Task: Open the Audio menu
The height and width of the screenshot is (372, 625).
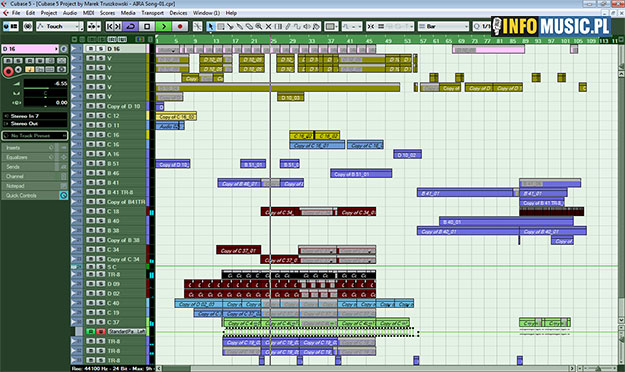Action: [x=70, y=13]
